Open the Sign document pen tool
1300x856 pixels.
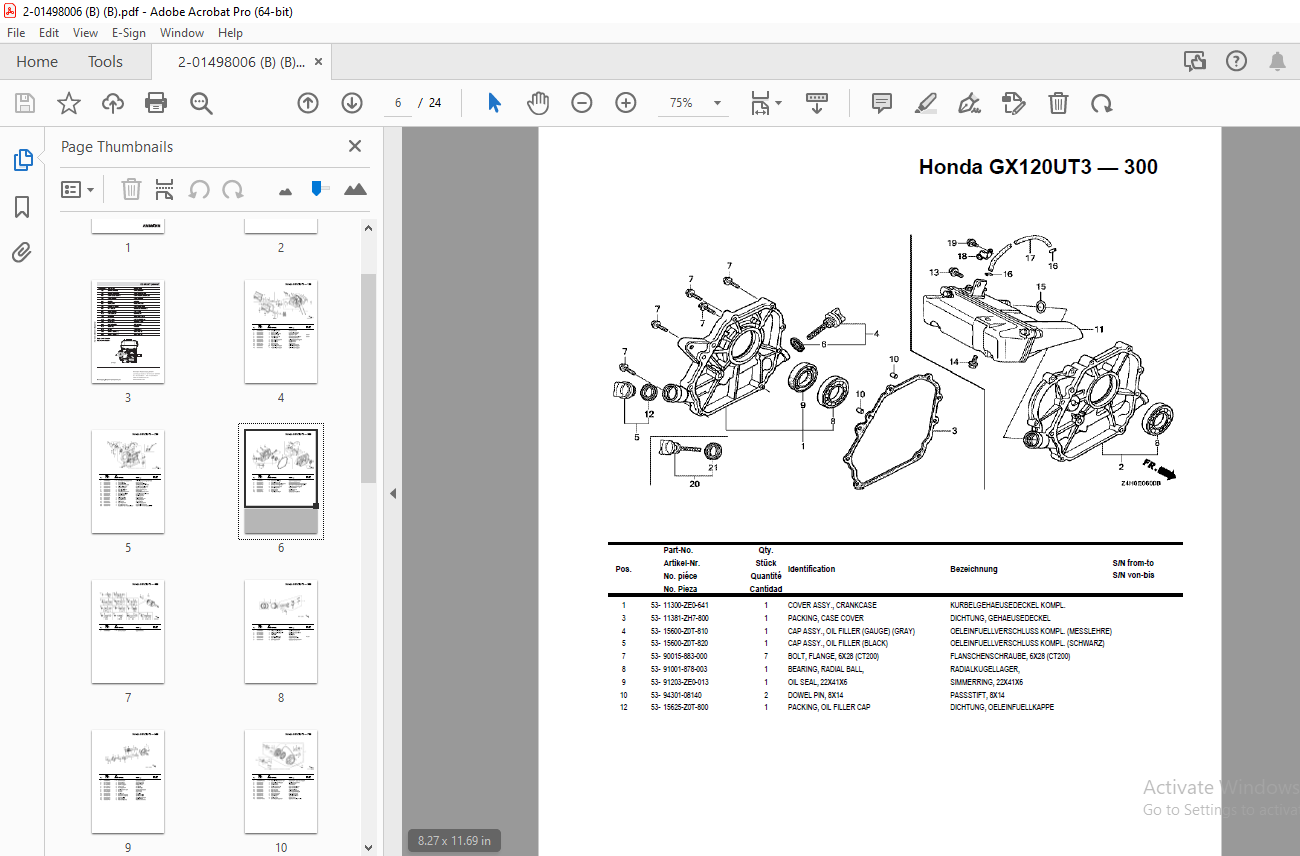coord(969,103)
